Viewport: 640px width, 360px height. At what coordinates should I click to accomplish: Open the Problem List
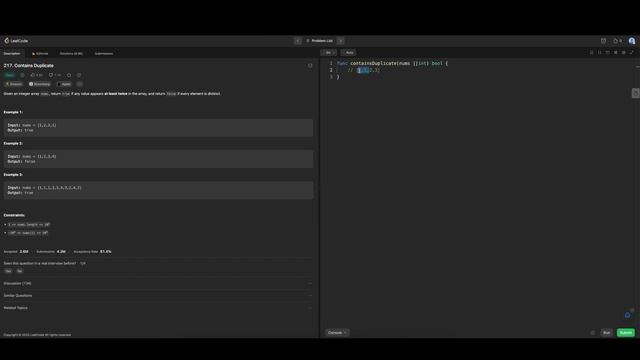320,41
